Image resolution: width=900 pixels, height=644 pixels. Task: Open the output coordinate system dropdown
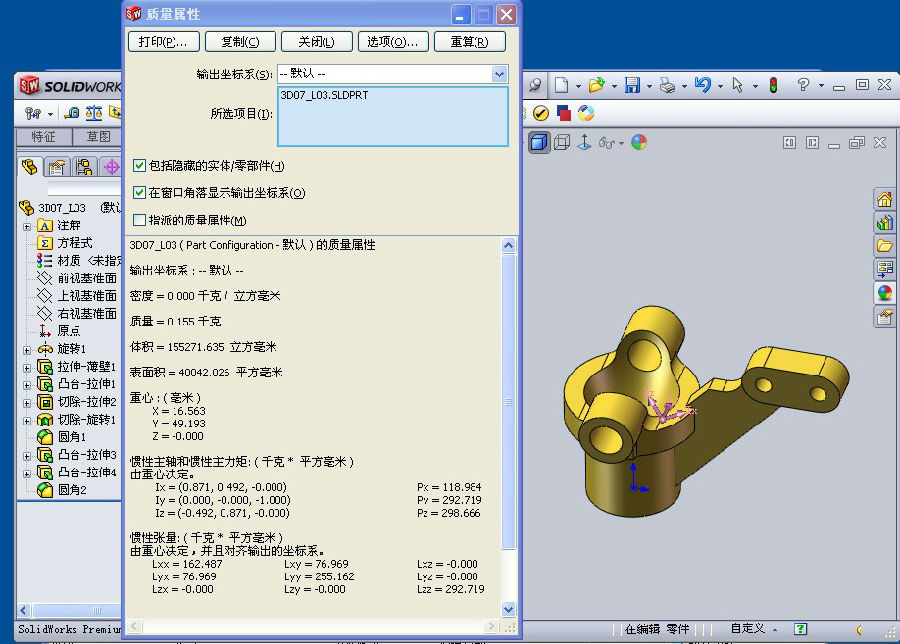coord(499,74)
